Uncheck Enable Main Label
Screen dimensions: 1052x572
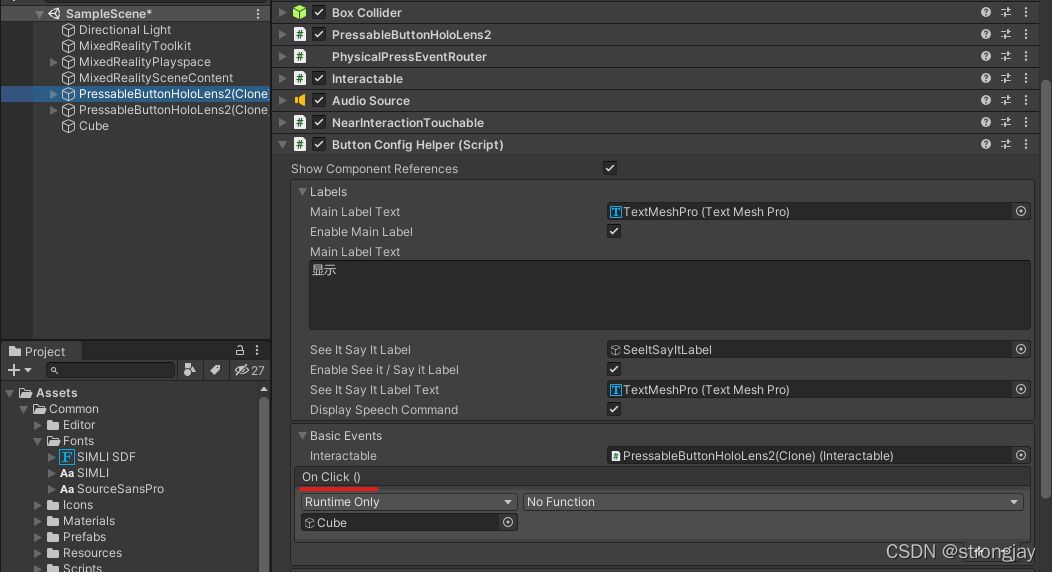[614, 231]
